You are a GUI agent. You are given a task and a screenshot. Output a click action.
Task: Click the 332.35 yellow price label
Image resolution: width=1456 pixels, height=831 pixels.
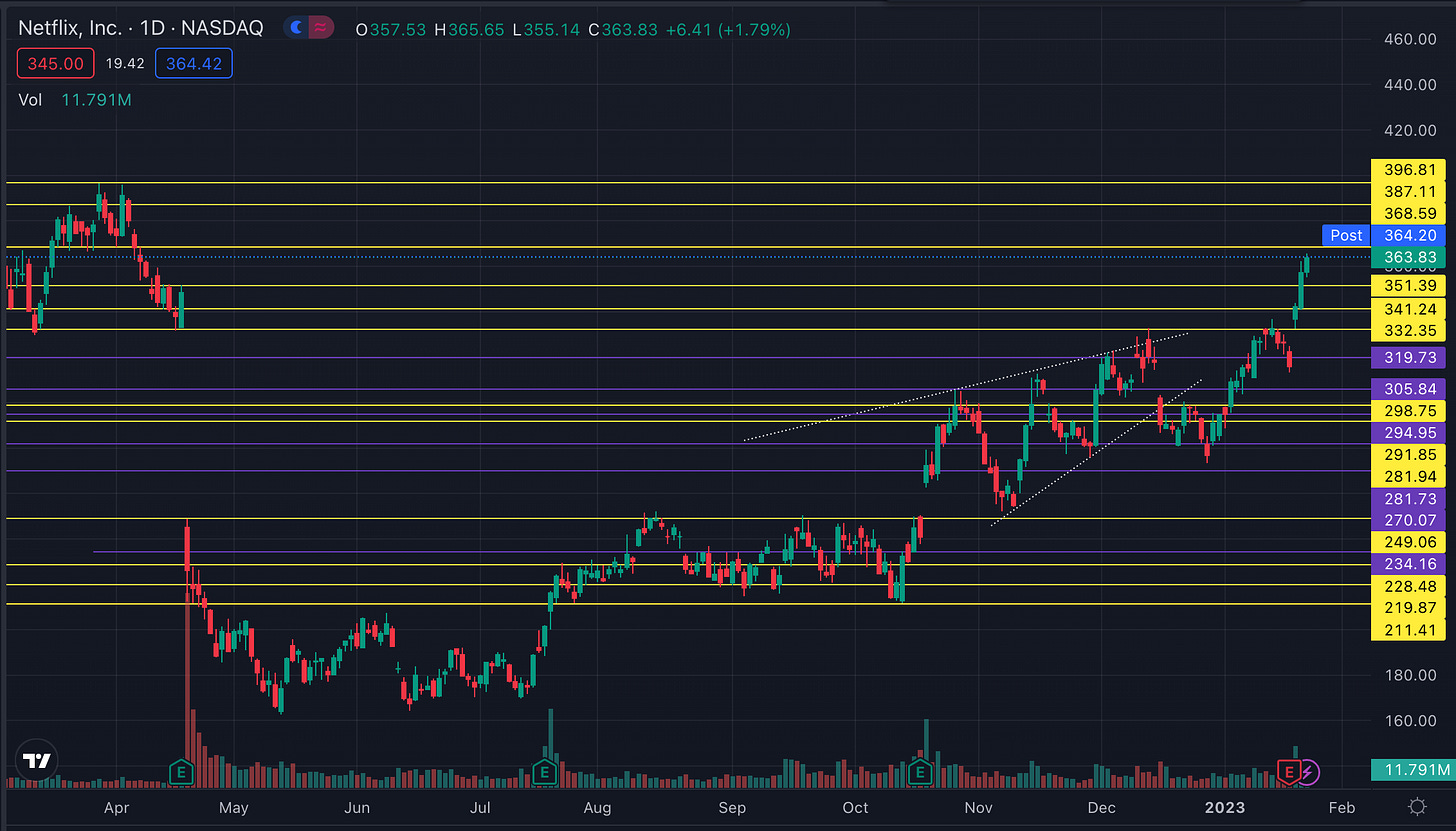[1410, 331]
